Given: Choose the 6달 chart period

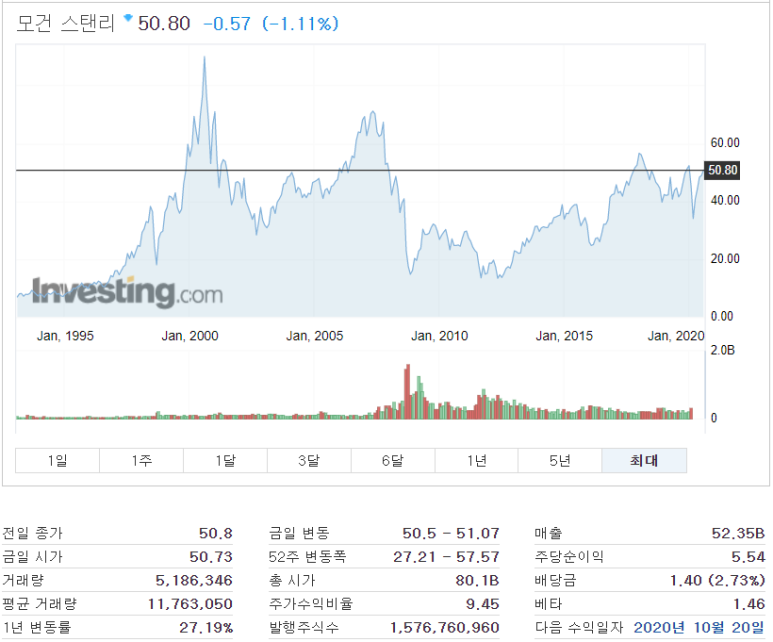Looking at the screenshot, I should [x=393, y=461].
